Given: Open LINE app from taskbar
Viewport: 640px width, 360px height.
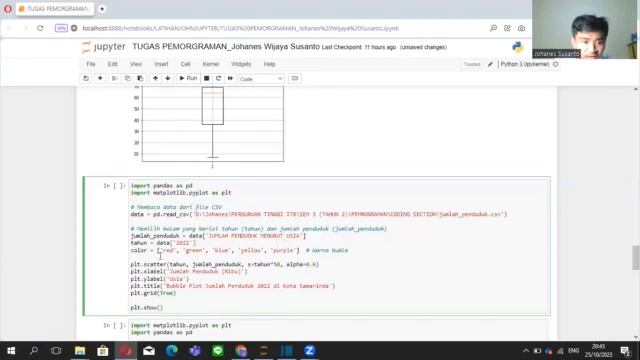Looking at the screenshot, I should 218,351.
